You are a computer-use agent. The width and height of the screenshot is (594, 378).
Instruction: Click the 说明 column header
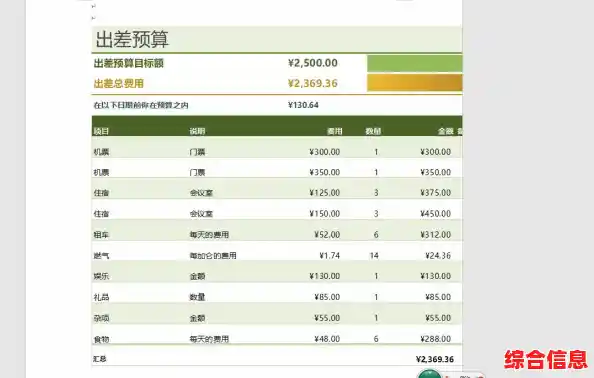point(197,131)
